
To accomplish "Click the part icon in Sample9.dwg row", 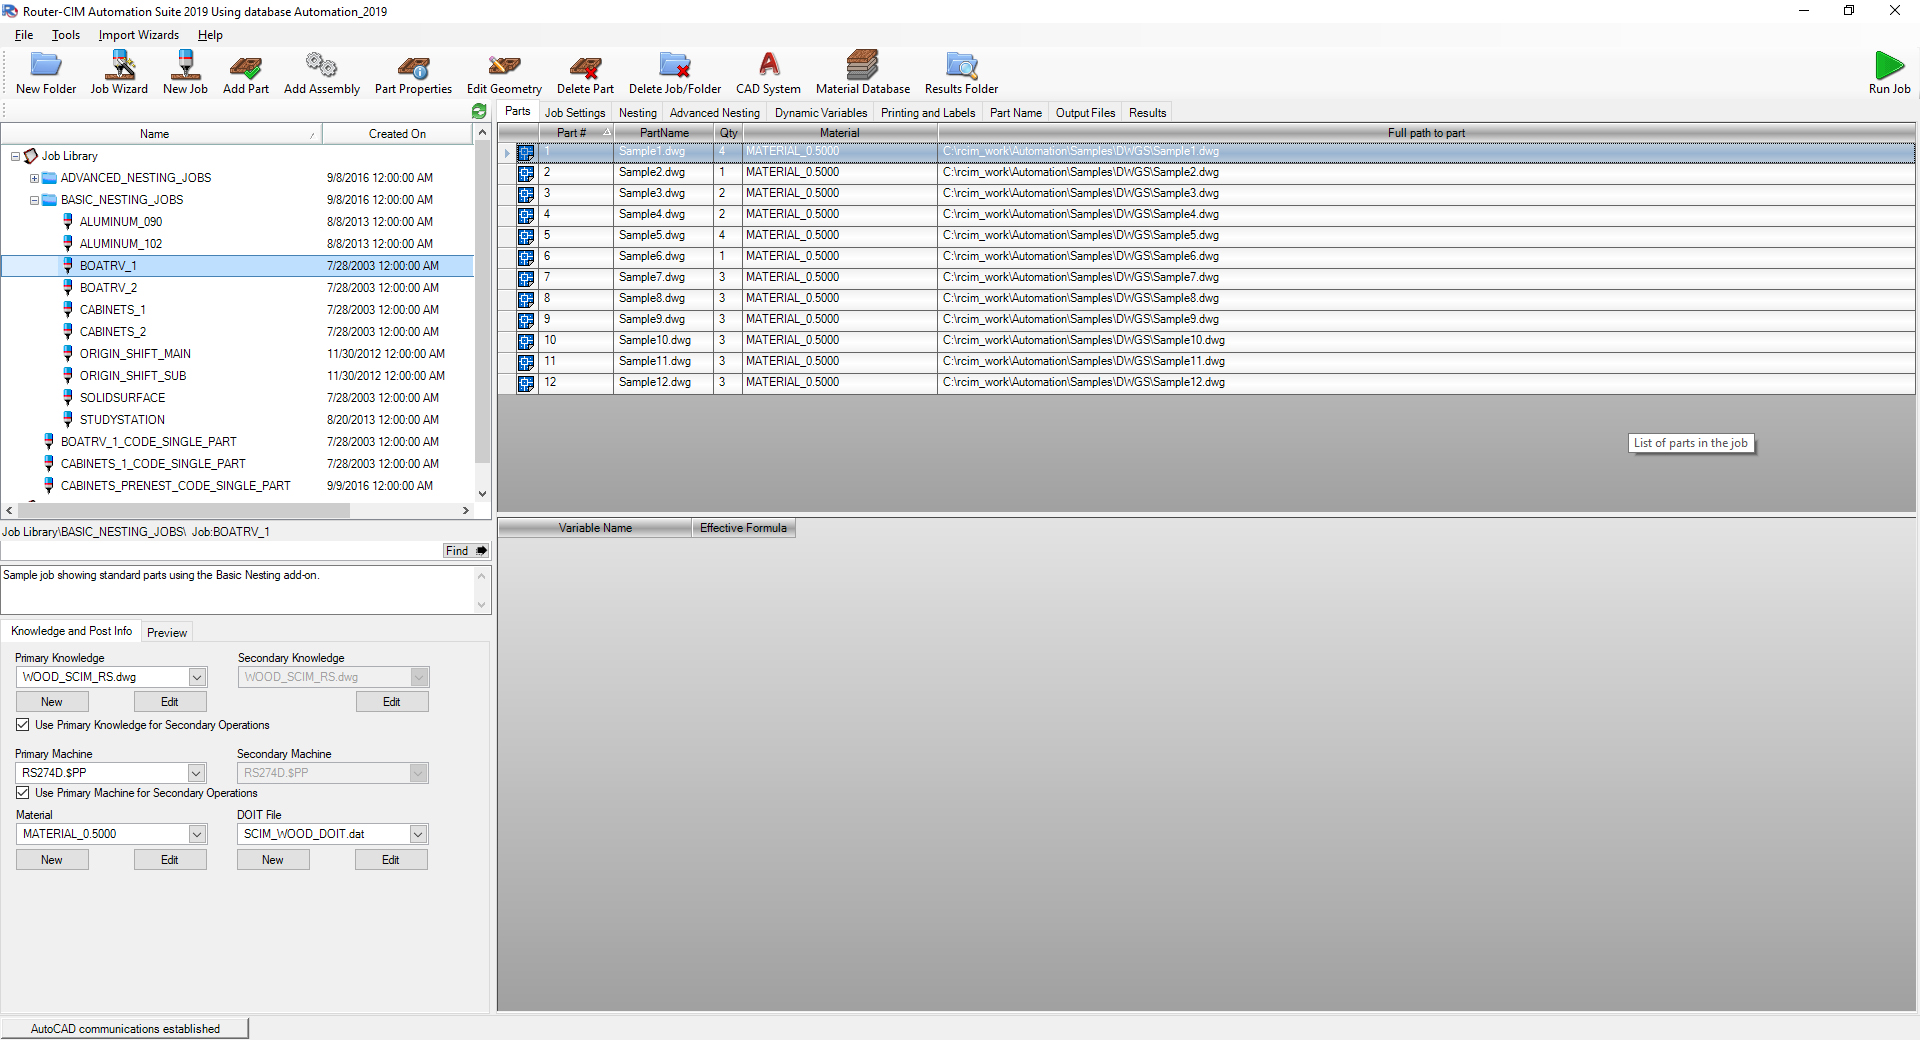I will 526,320.
